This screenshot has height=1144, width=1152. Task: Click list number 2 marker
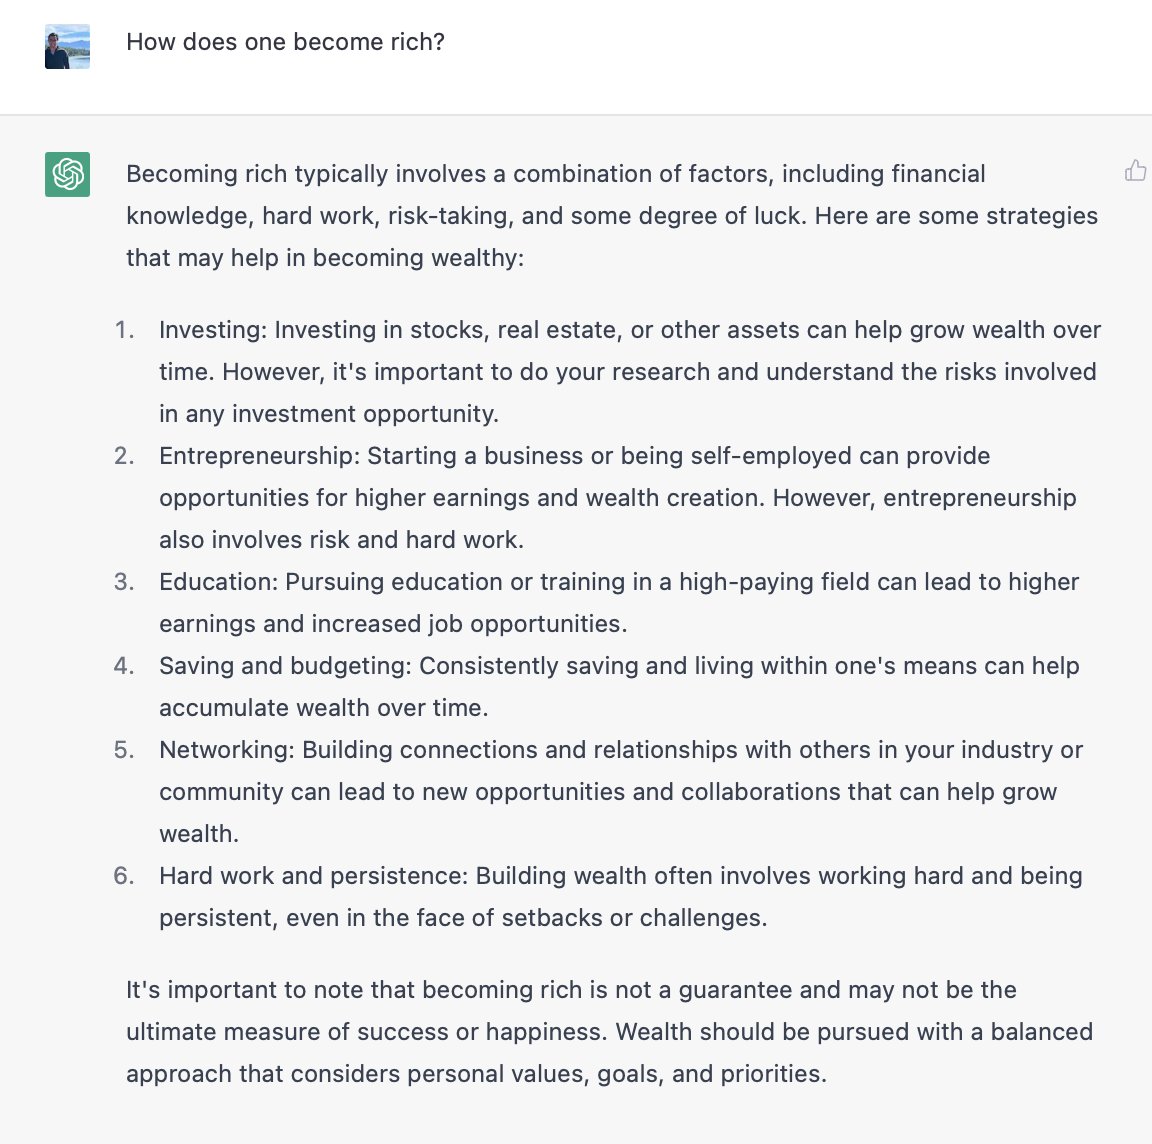[x=124, y=456]
